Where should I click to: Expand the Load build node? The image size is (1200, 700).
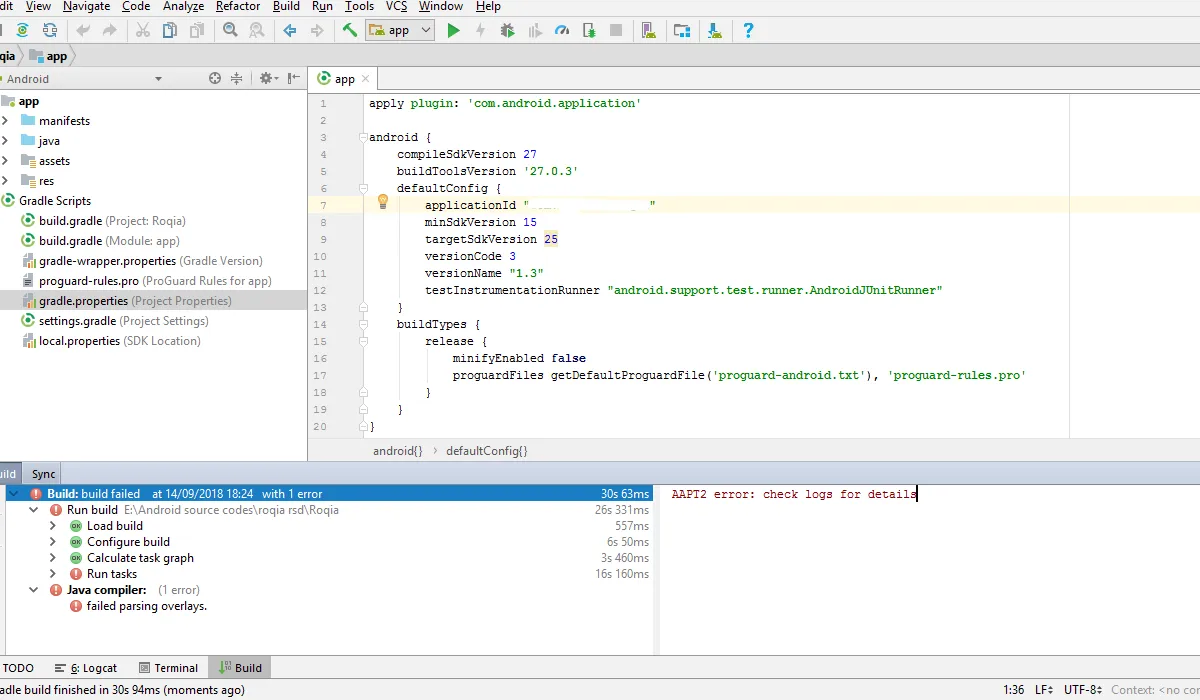53,526
